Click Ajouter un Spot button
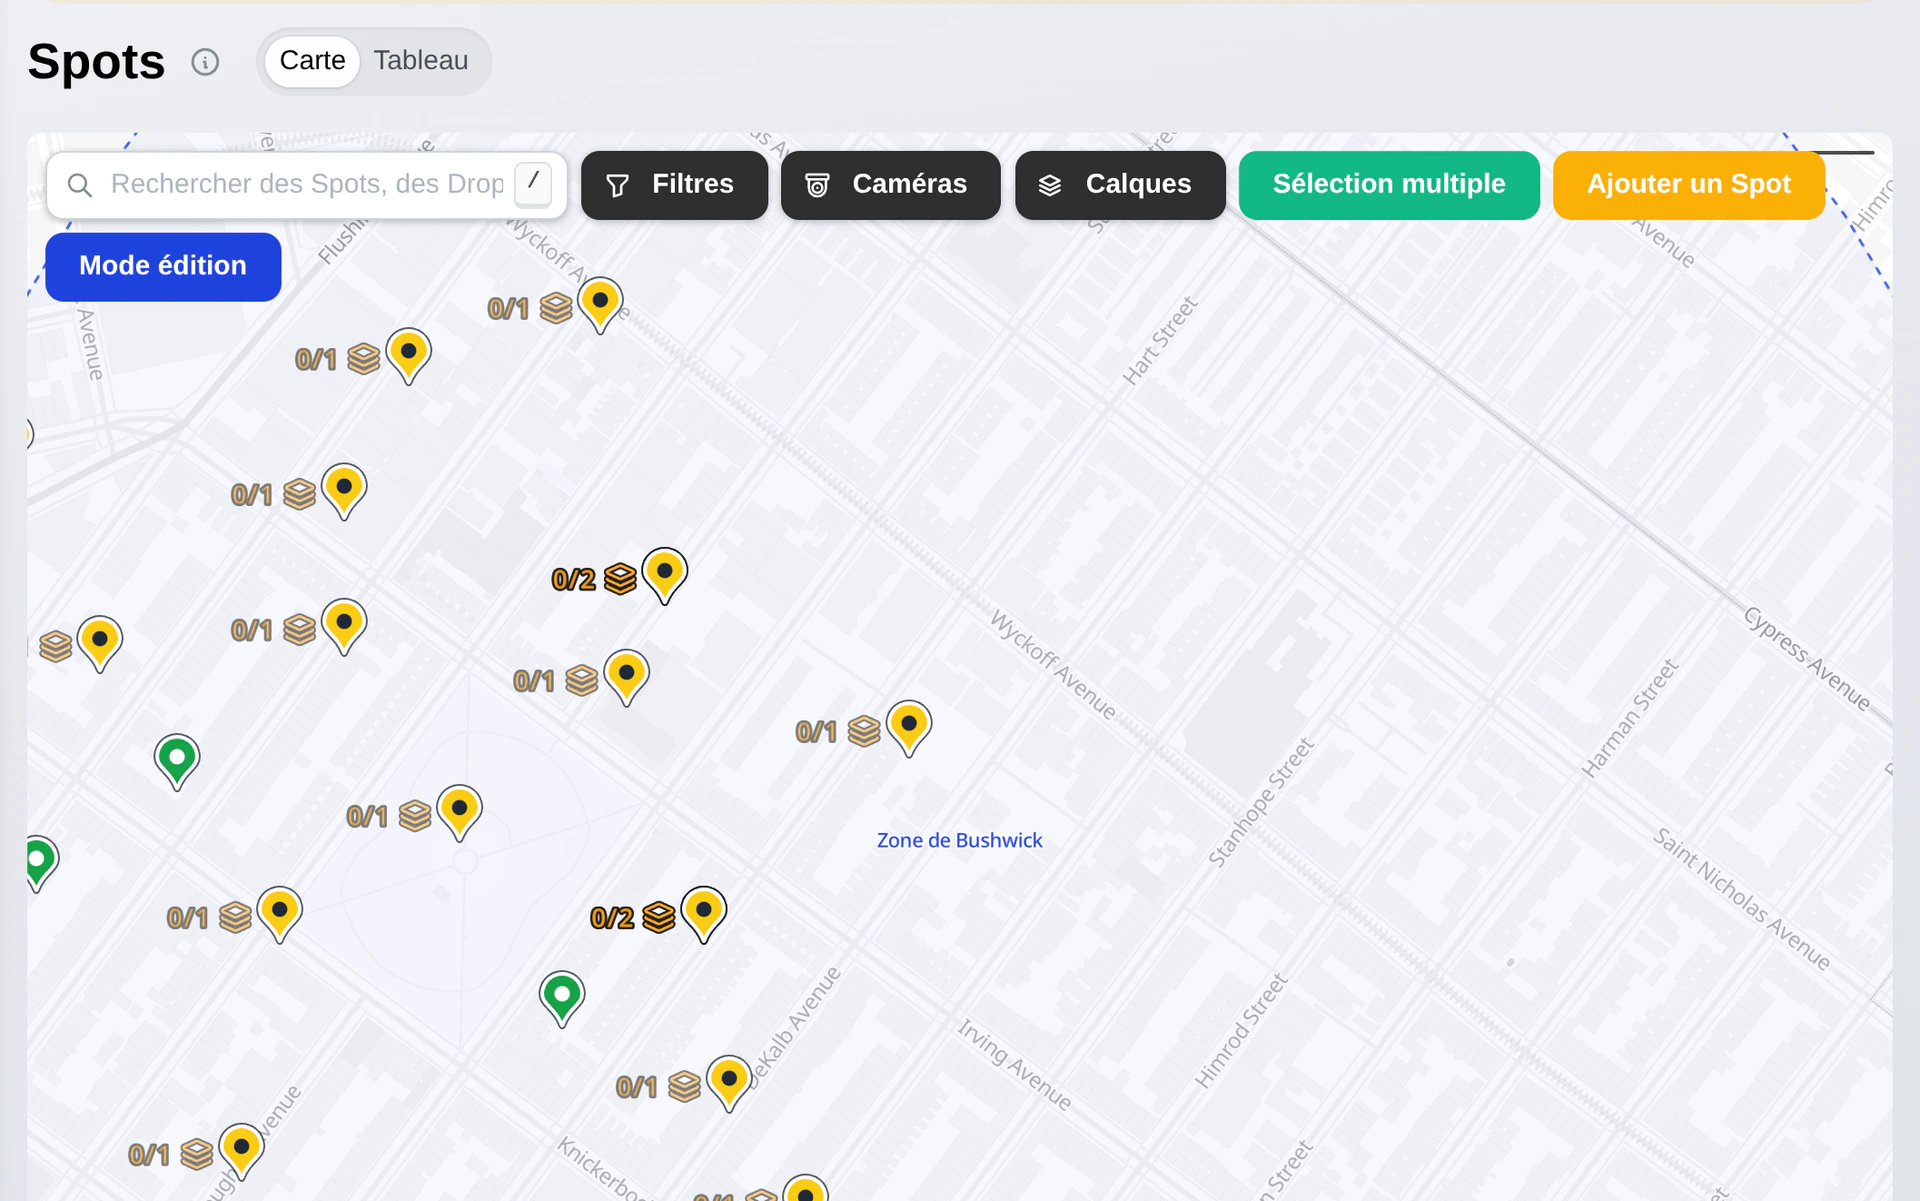The image size is (1920, 1201). point(1689,185)
